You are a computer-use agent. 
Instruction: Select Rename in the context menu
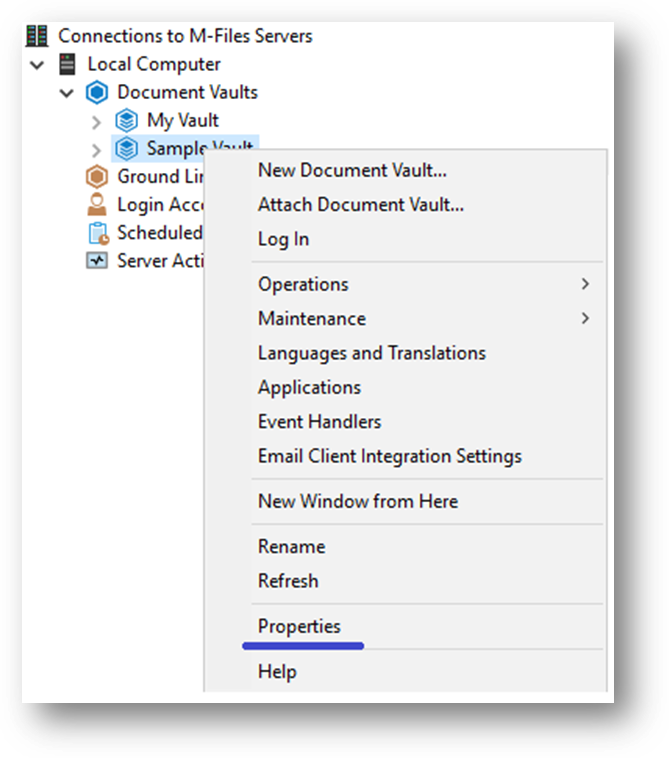[291, 547]
